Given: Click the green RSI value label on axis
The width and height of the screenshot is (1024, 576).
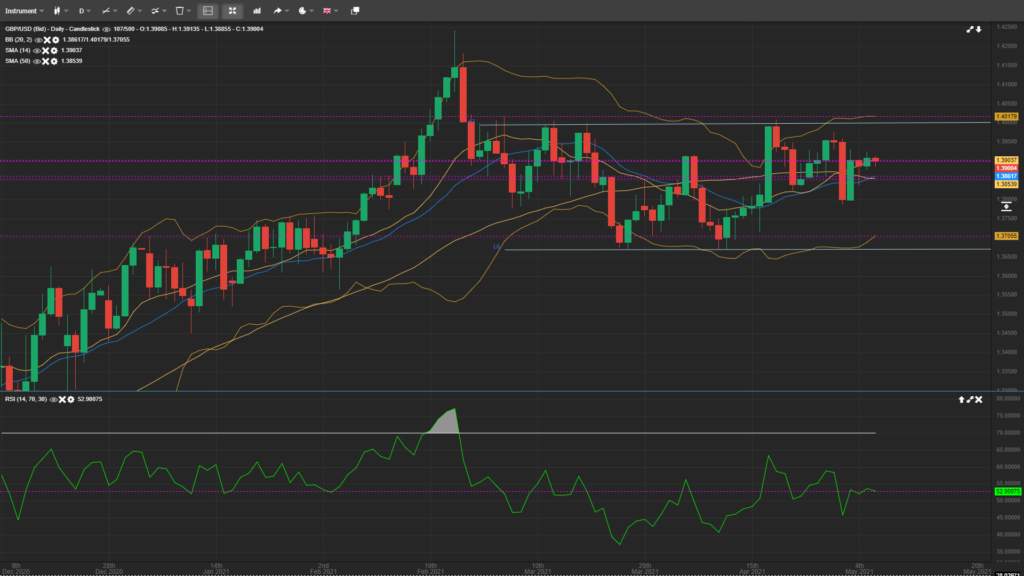Looking at the screenshot, I should pyautogui.click(x=1007, y=491).
